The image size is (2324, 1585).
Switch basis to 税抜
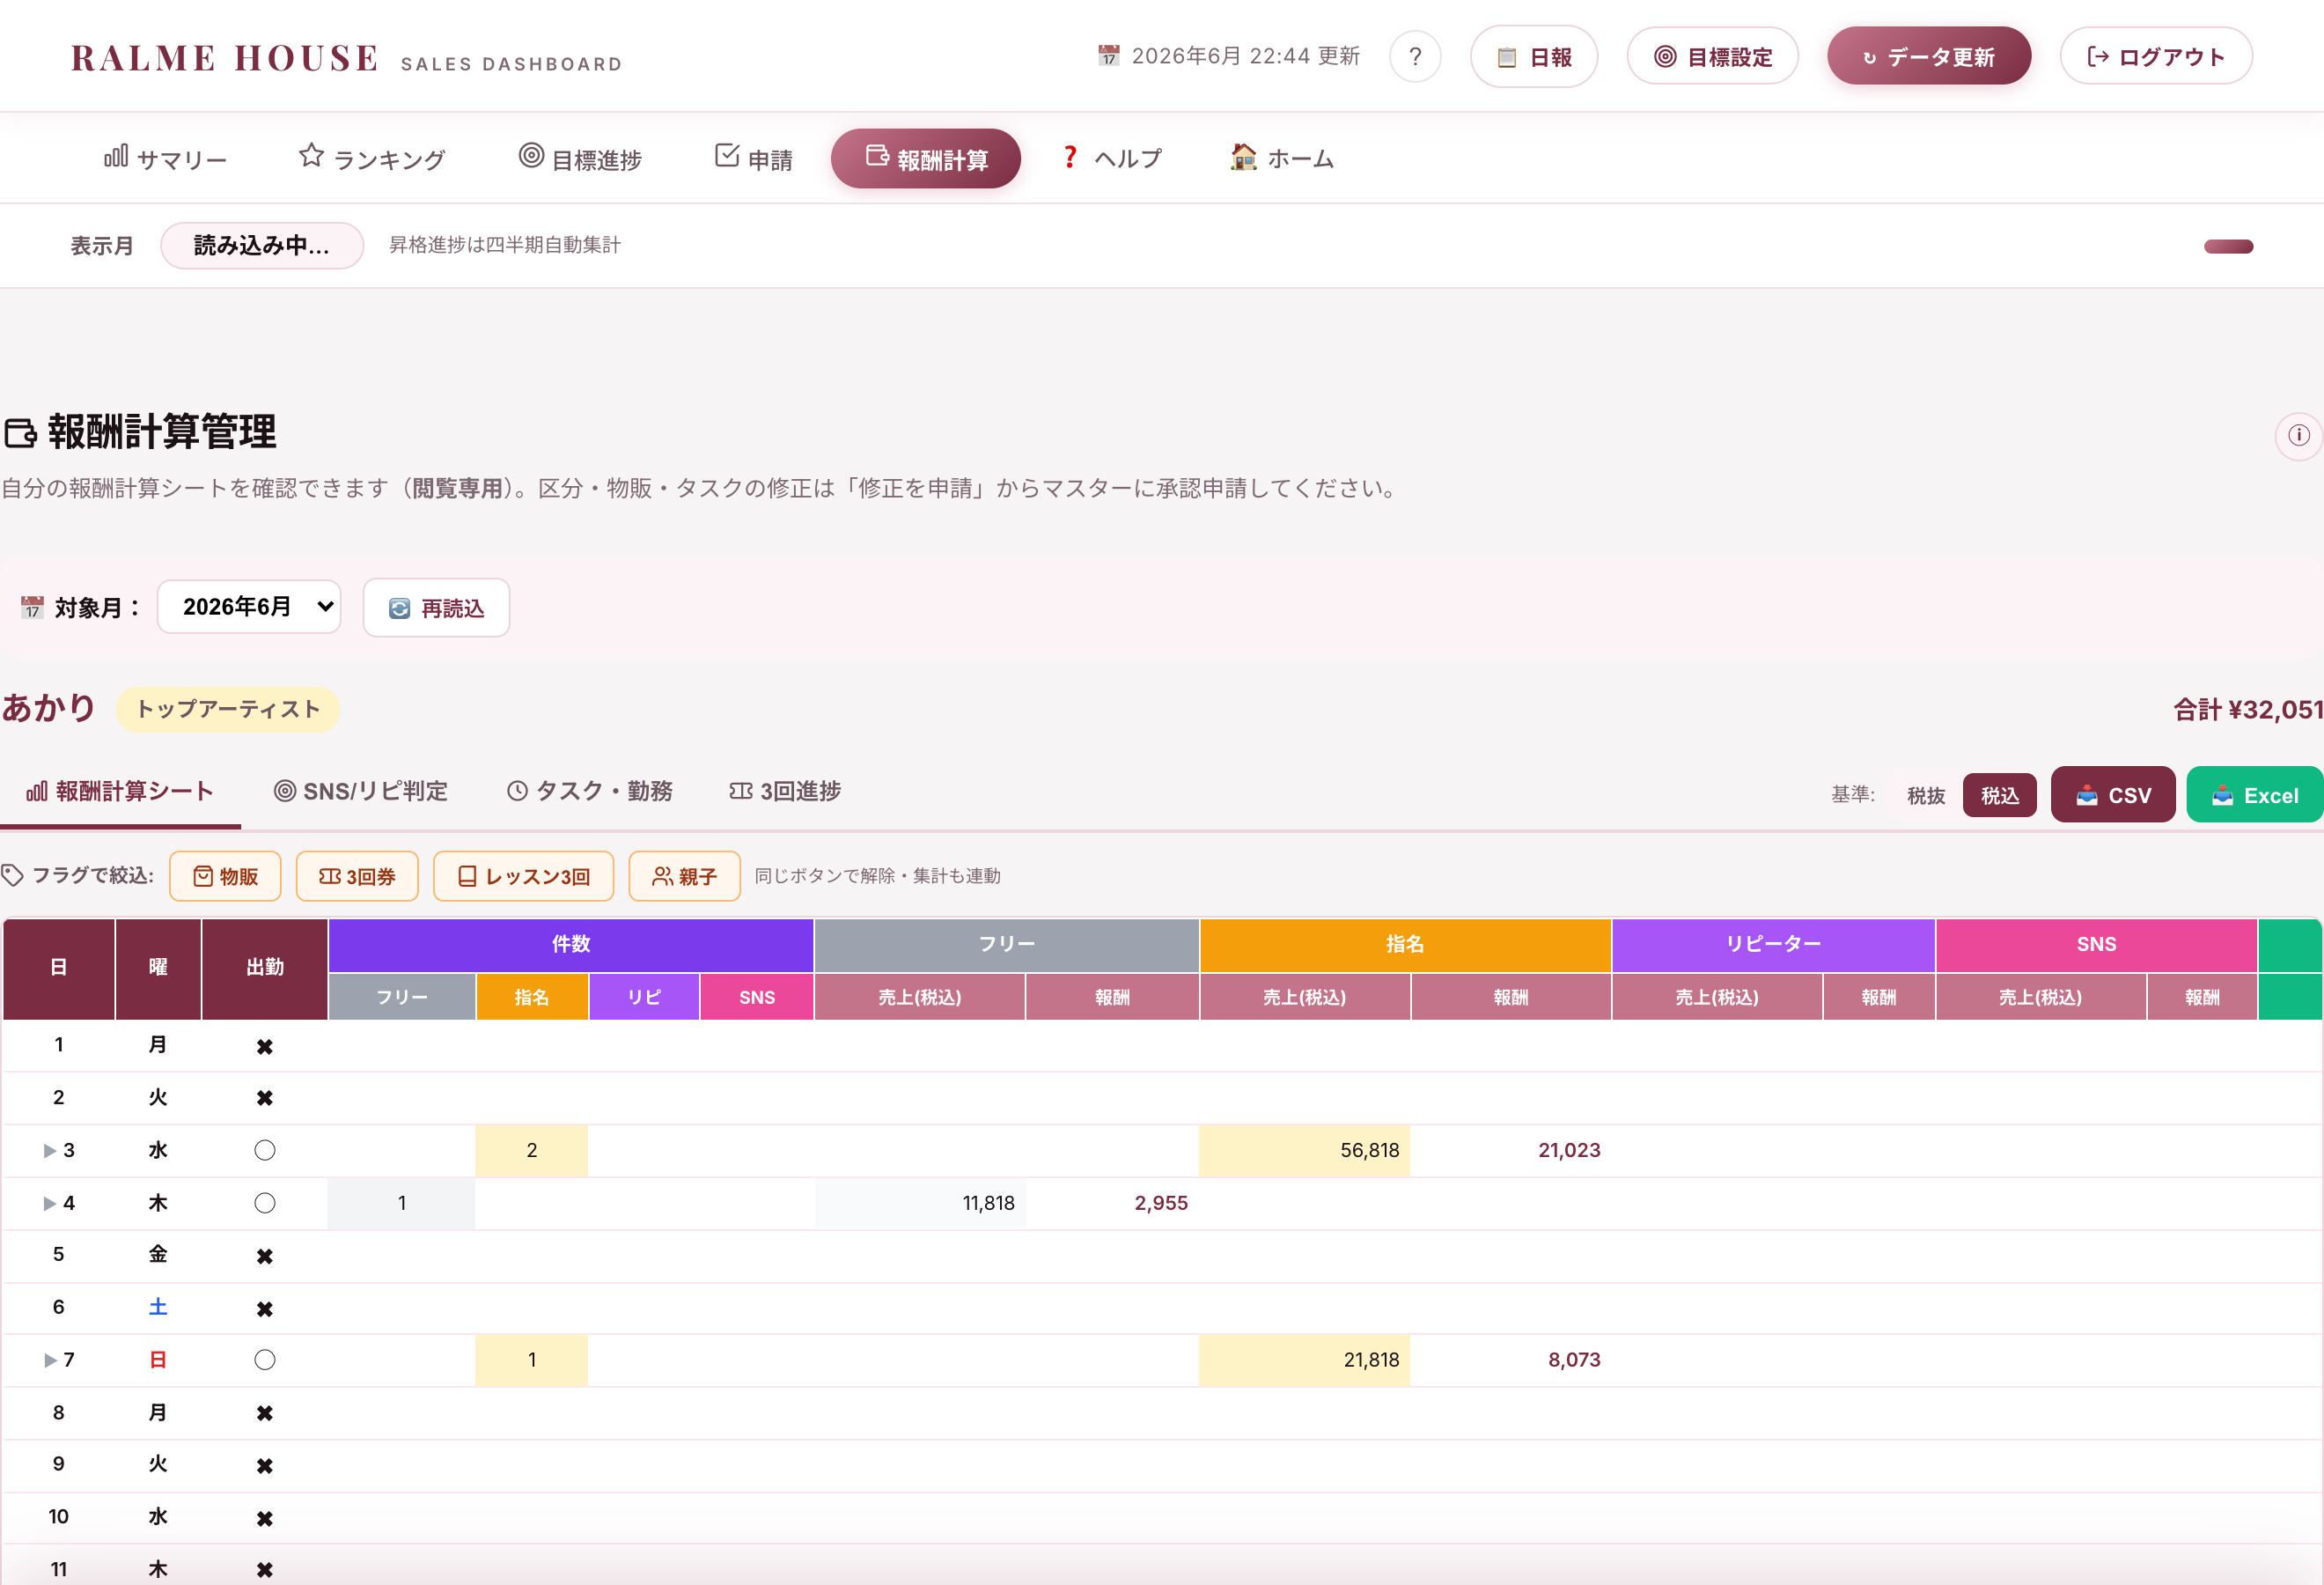click(x=1925, y=795)
